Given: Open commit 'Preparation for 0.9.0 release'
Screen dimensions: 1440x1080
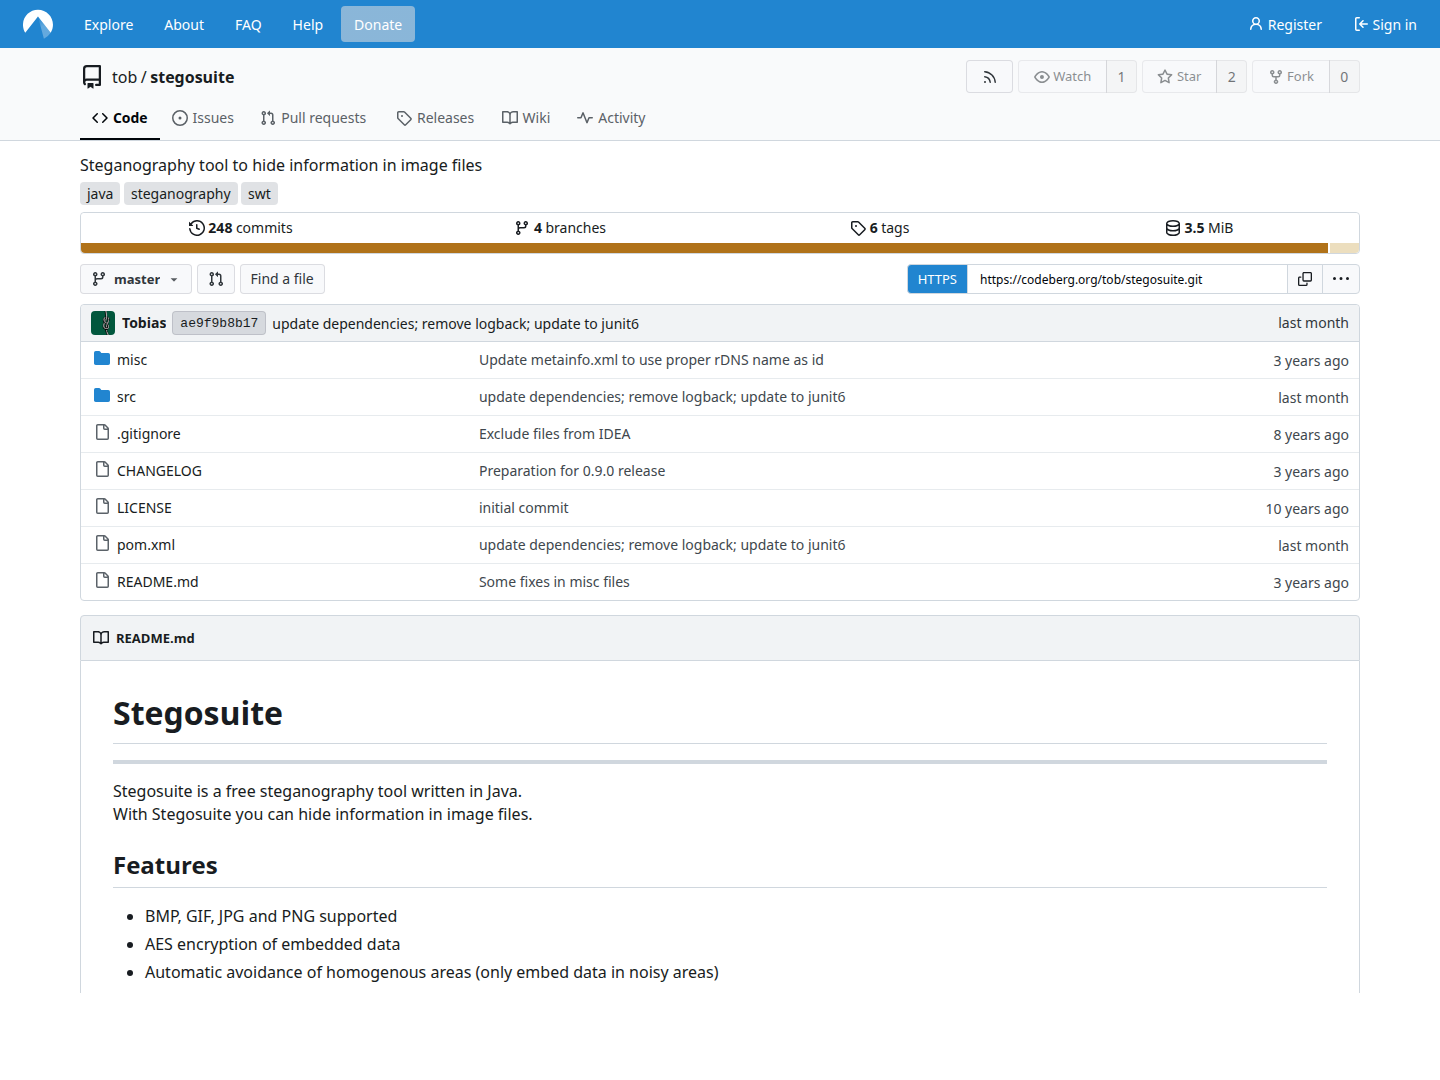Looking at the screenshot, I should pyautogui.click(x=572, y=471).
